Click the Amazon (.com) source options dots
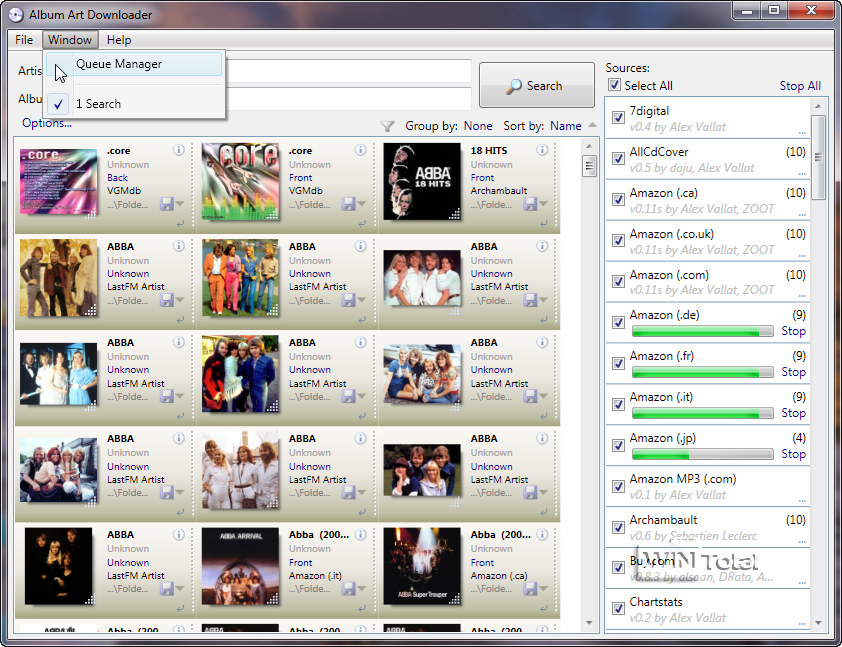Screen dimensions: 842x647 coord(802,296)
